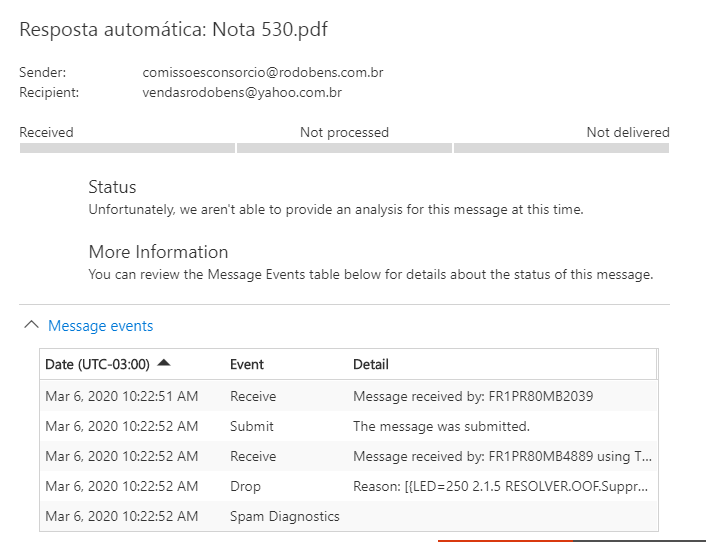Click 'Message received by: FR1PR80MB4889' detail
706x542 pixels.
(502, 456)
